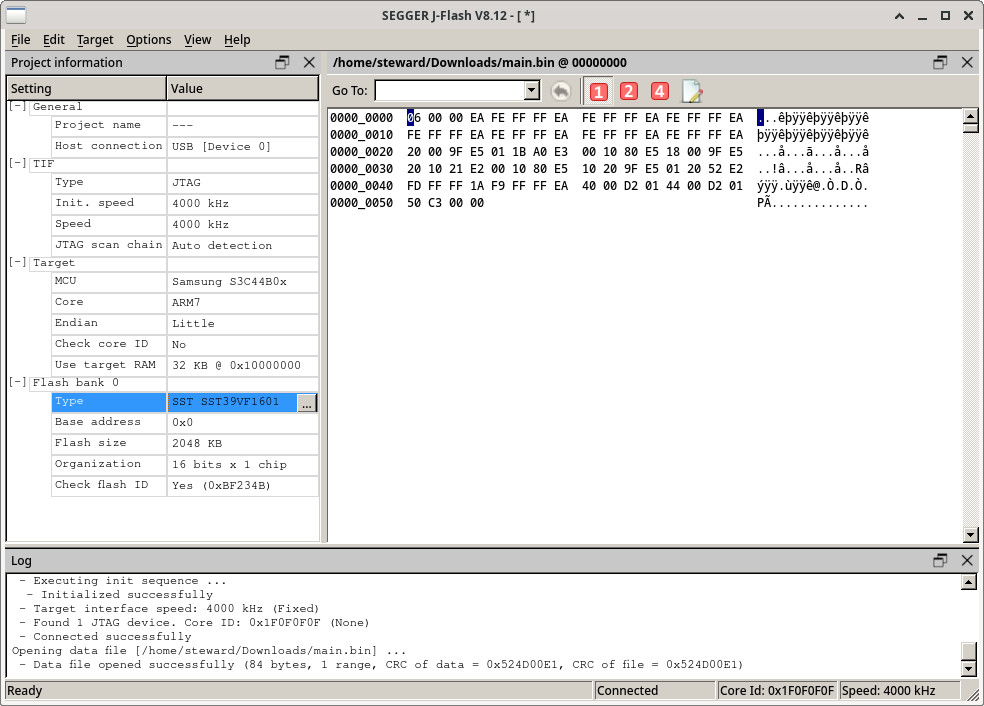Select 2-byte display width icon
This screenshot has width=984, height=706.
tap(629, 91)
